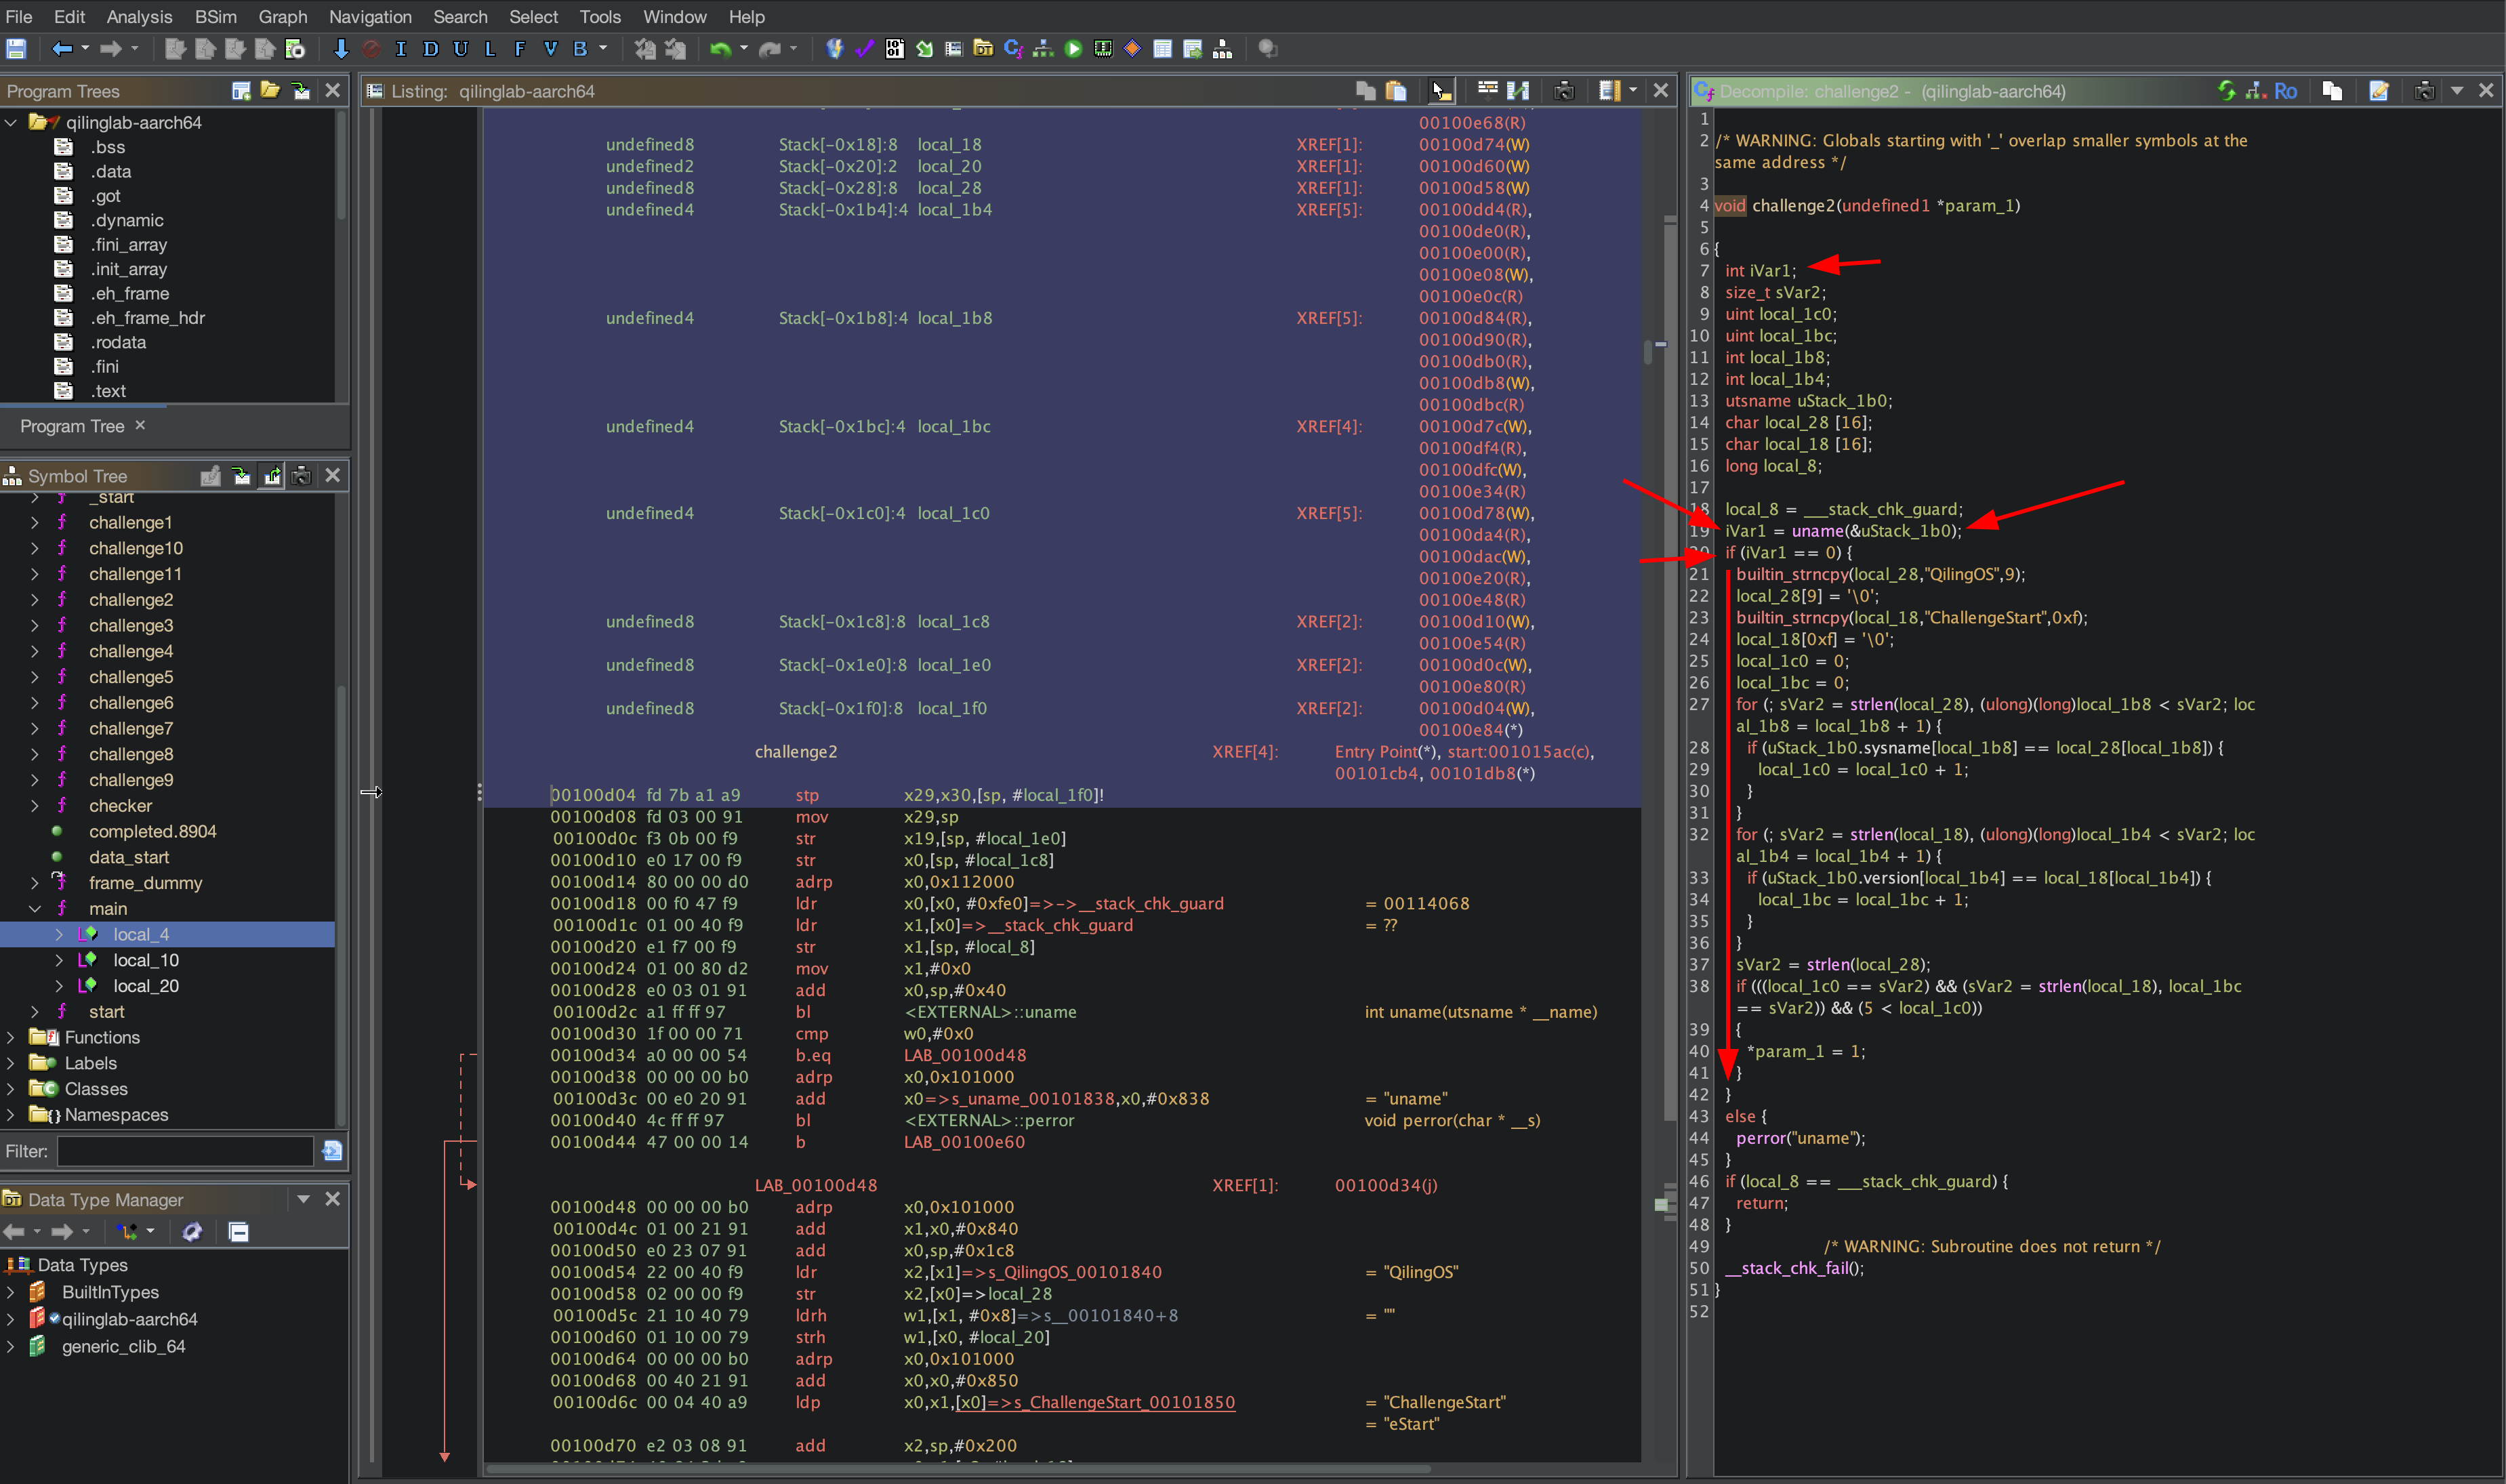Click the blue back navigation arrow
This screenshot has width=2506, height=1484.
(62, 48)
